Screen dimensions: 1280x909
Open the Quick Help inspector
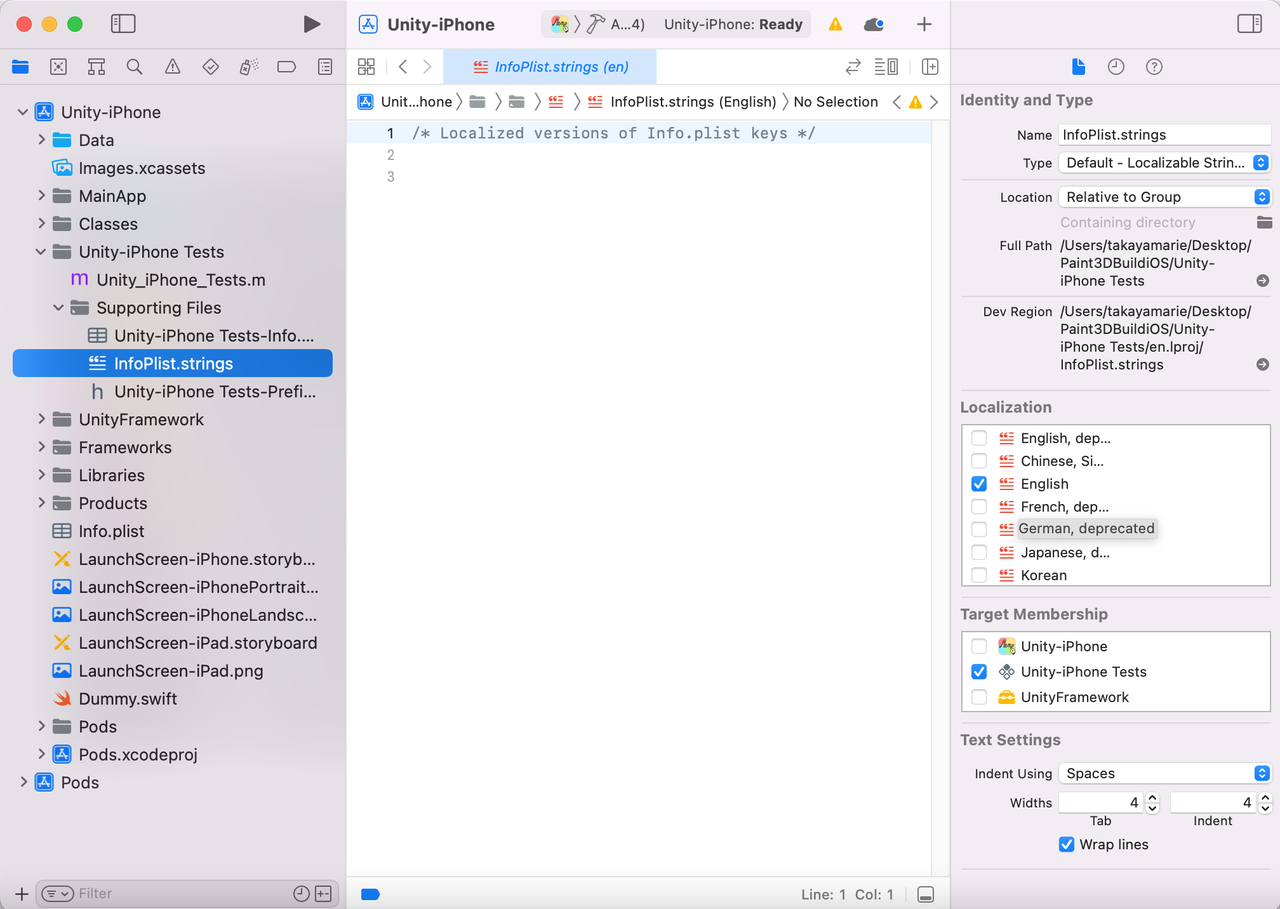[x=1154, y=66]
